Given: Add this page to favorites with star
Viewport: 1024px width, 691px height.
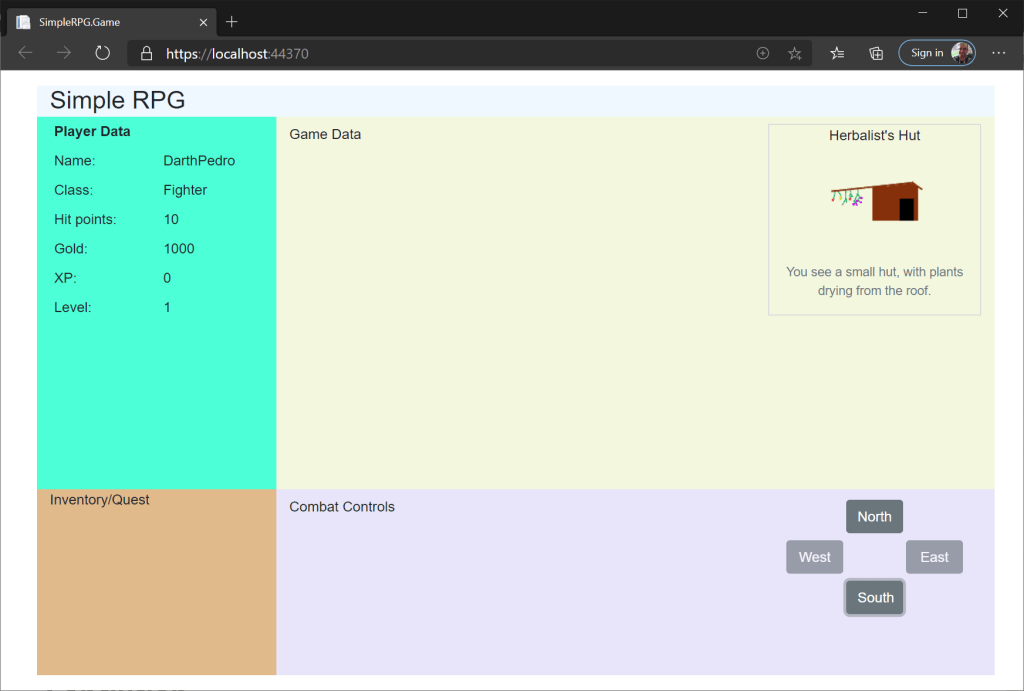Looking at the screenshot, I should pos(795,53).
